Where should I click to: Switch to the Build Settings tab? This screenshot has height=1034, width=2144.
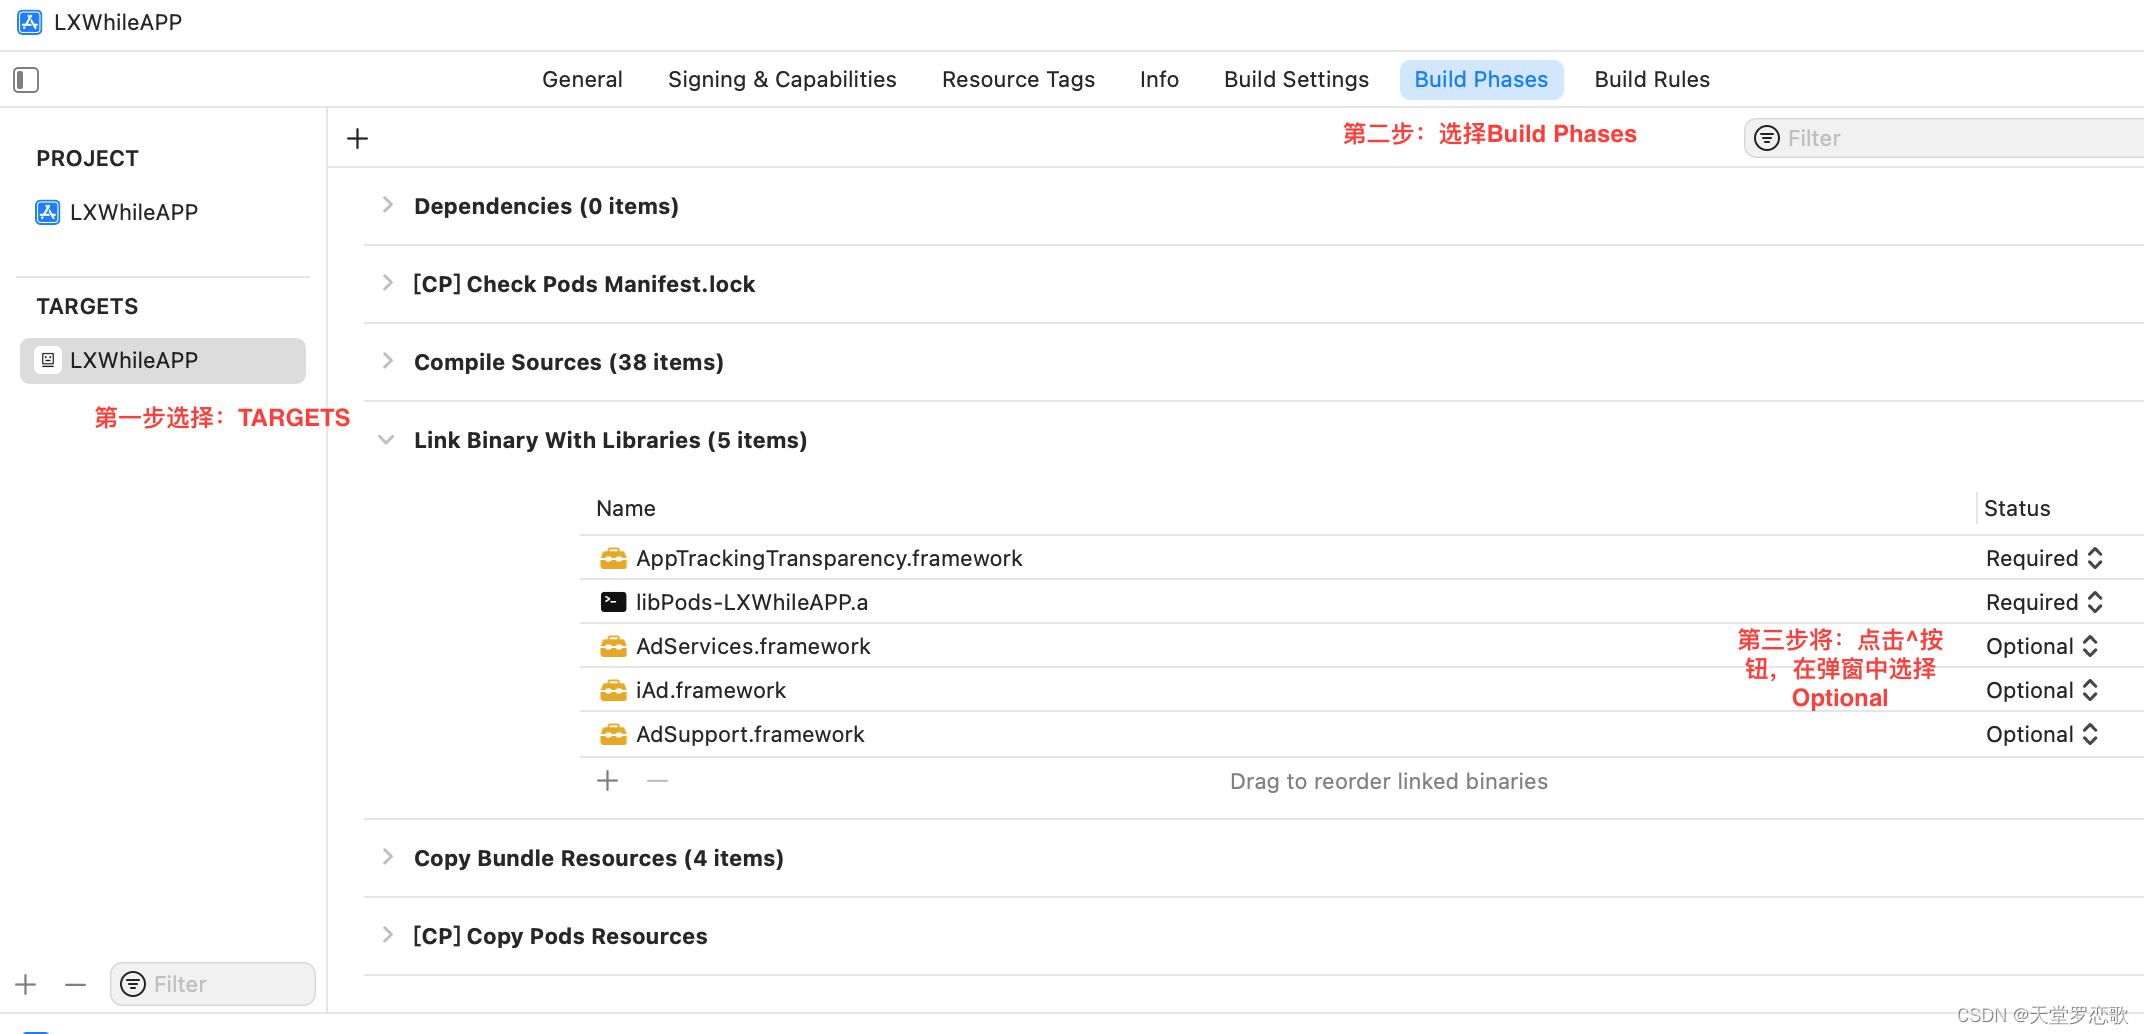click(1296, 79)
